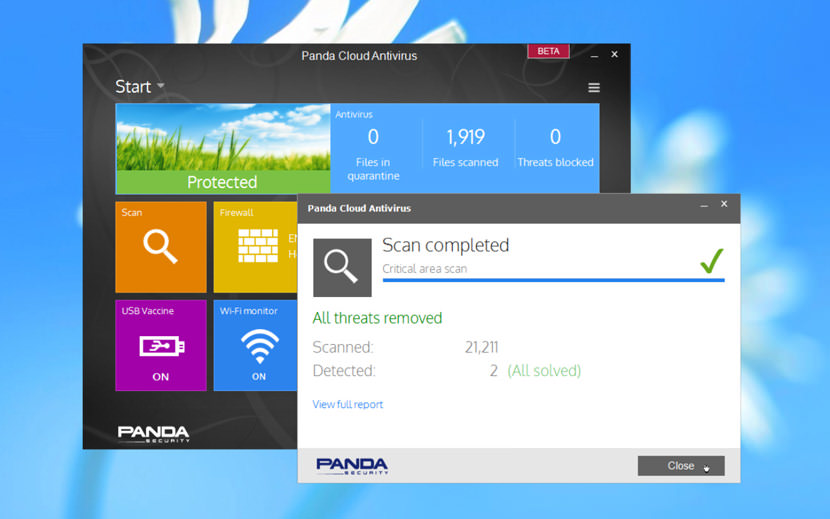Screen dimensions: 830x519
Task: Click the BETA badge
Action: pyautogui.click(x=548, y=51)
